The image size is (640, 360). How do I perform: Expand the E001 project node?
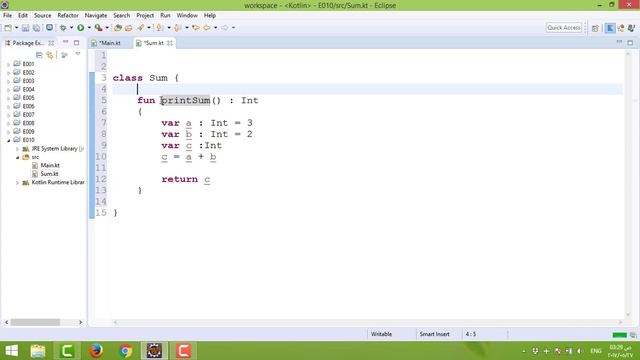click(9, 64)
